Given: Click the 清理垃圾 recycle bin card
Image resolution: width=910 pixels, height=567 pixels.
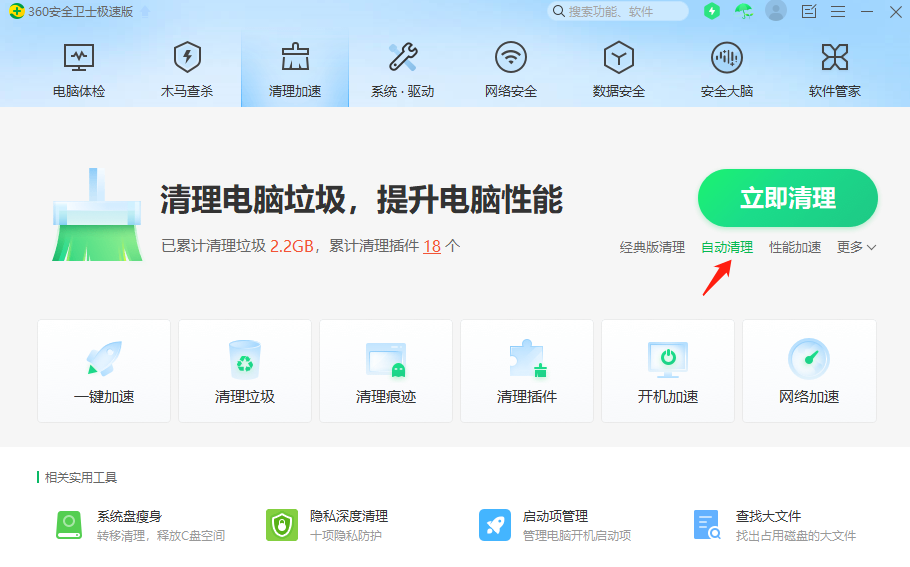Looking at the screenshot, I should click(x=245, y=371).
